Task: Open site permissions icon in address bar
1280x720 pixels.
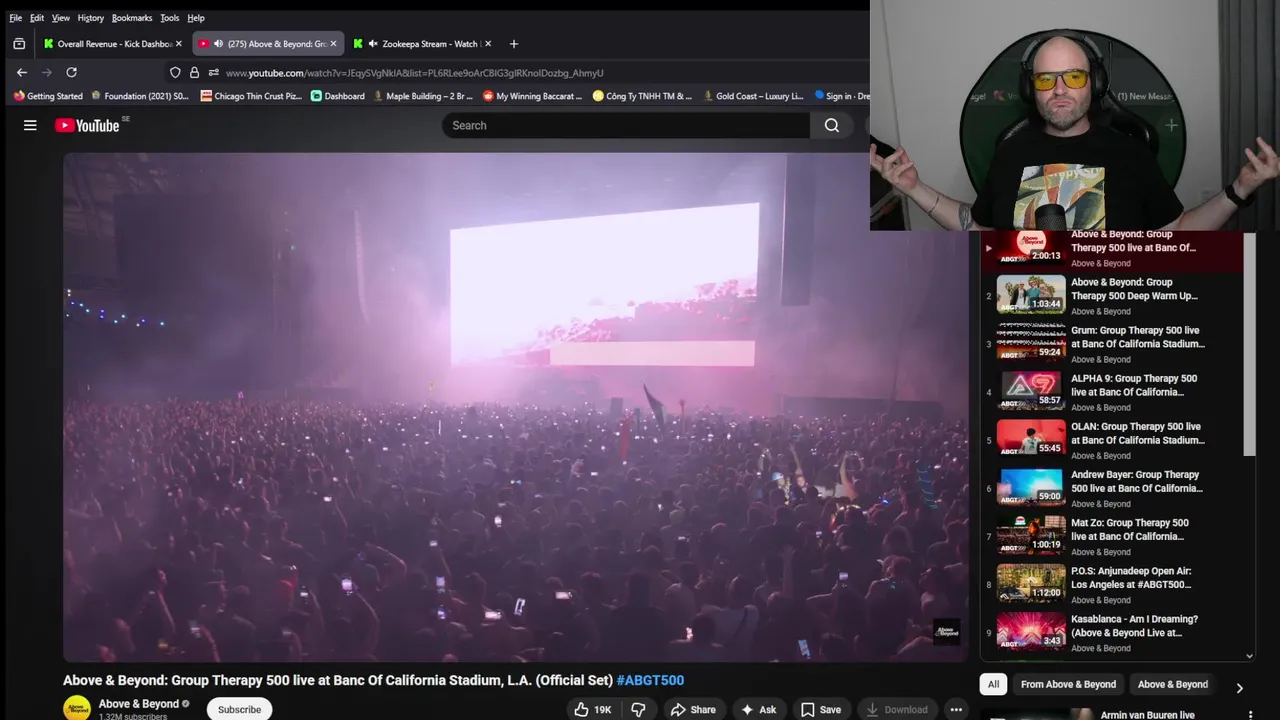Action: 213,72
